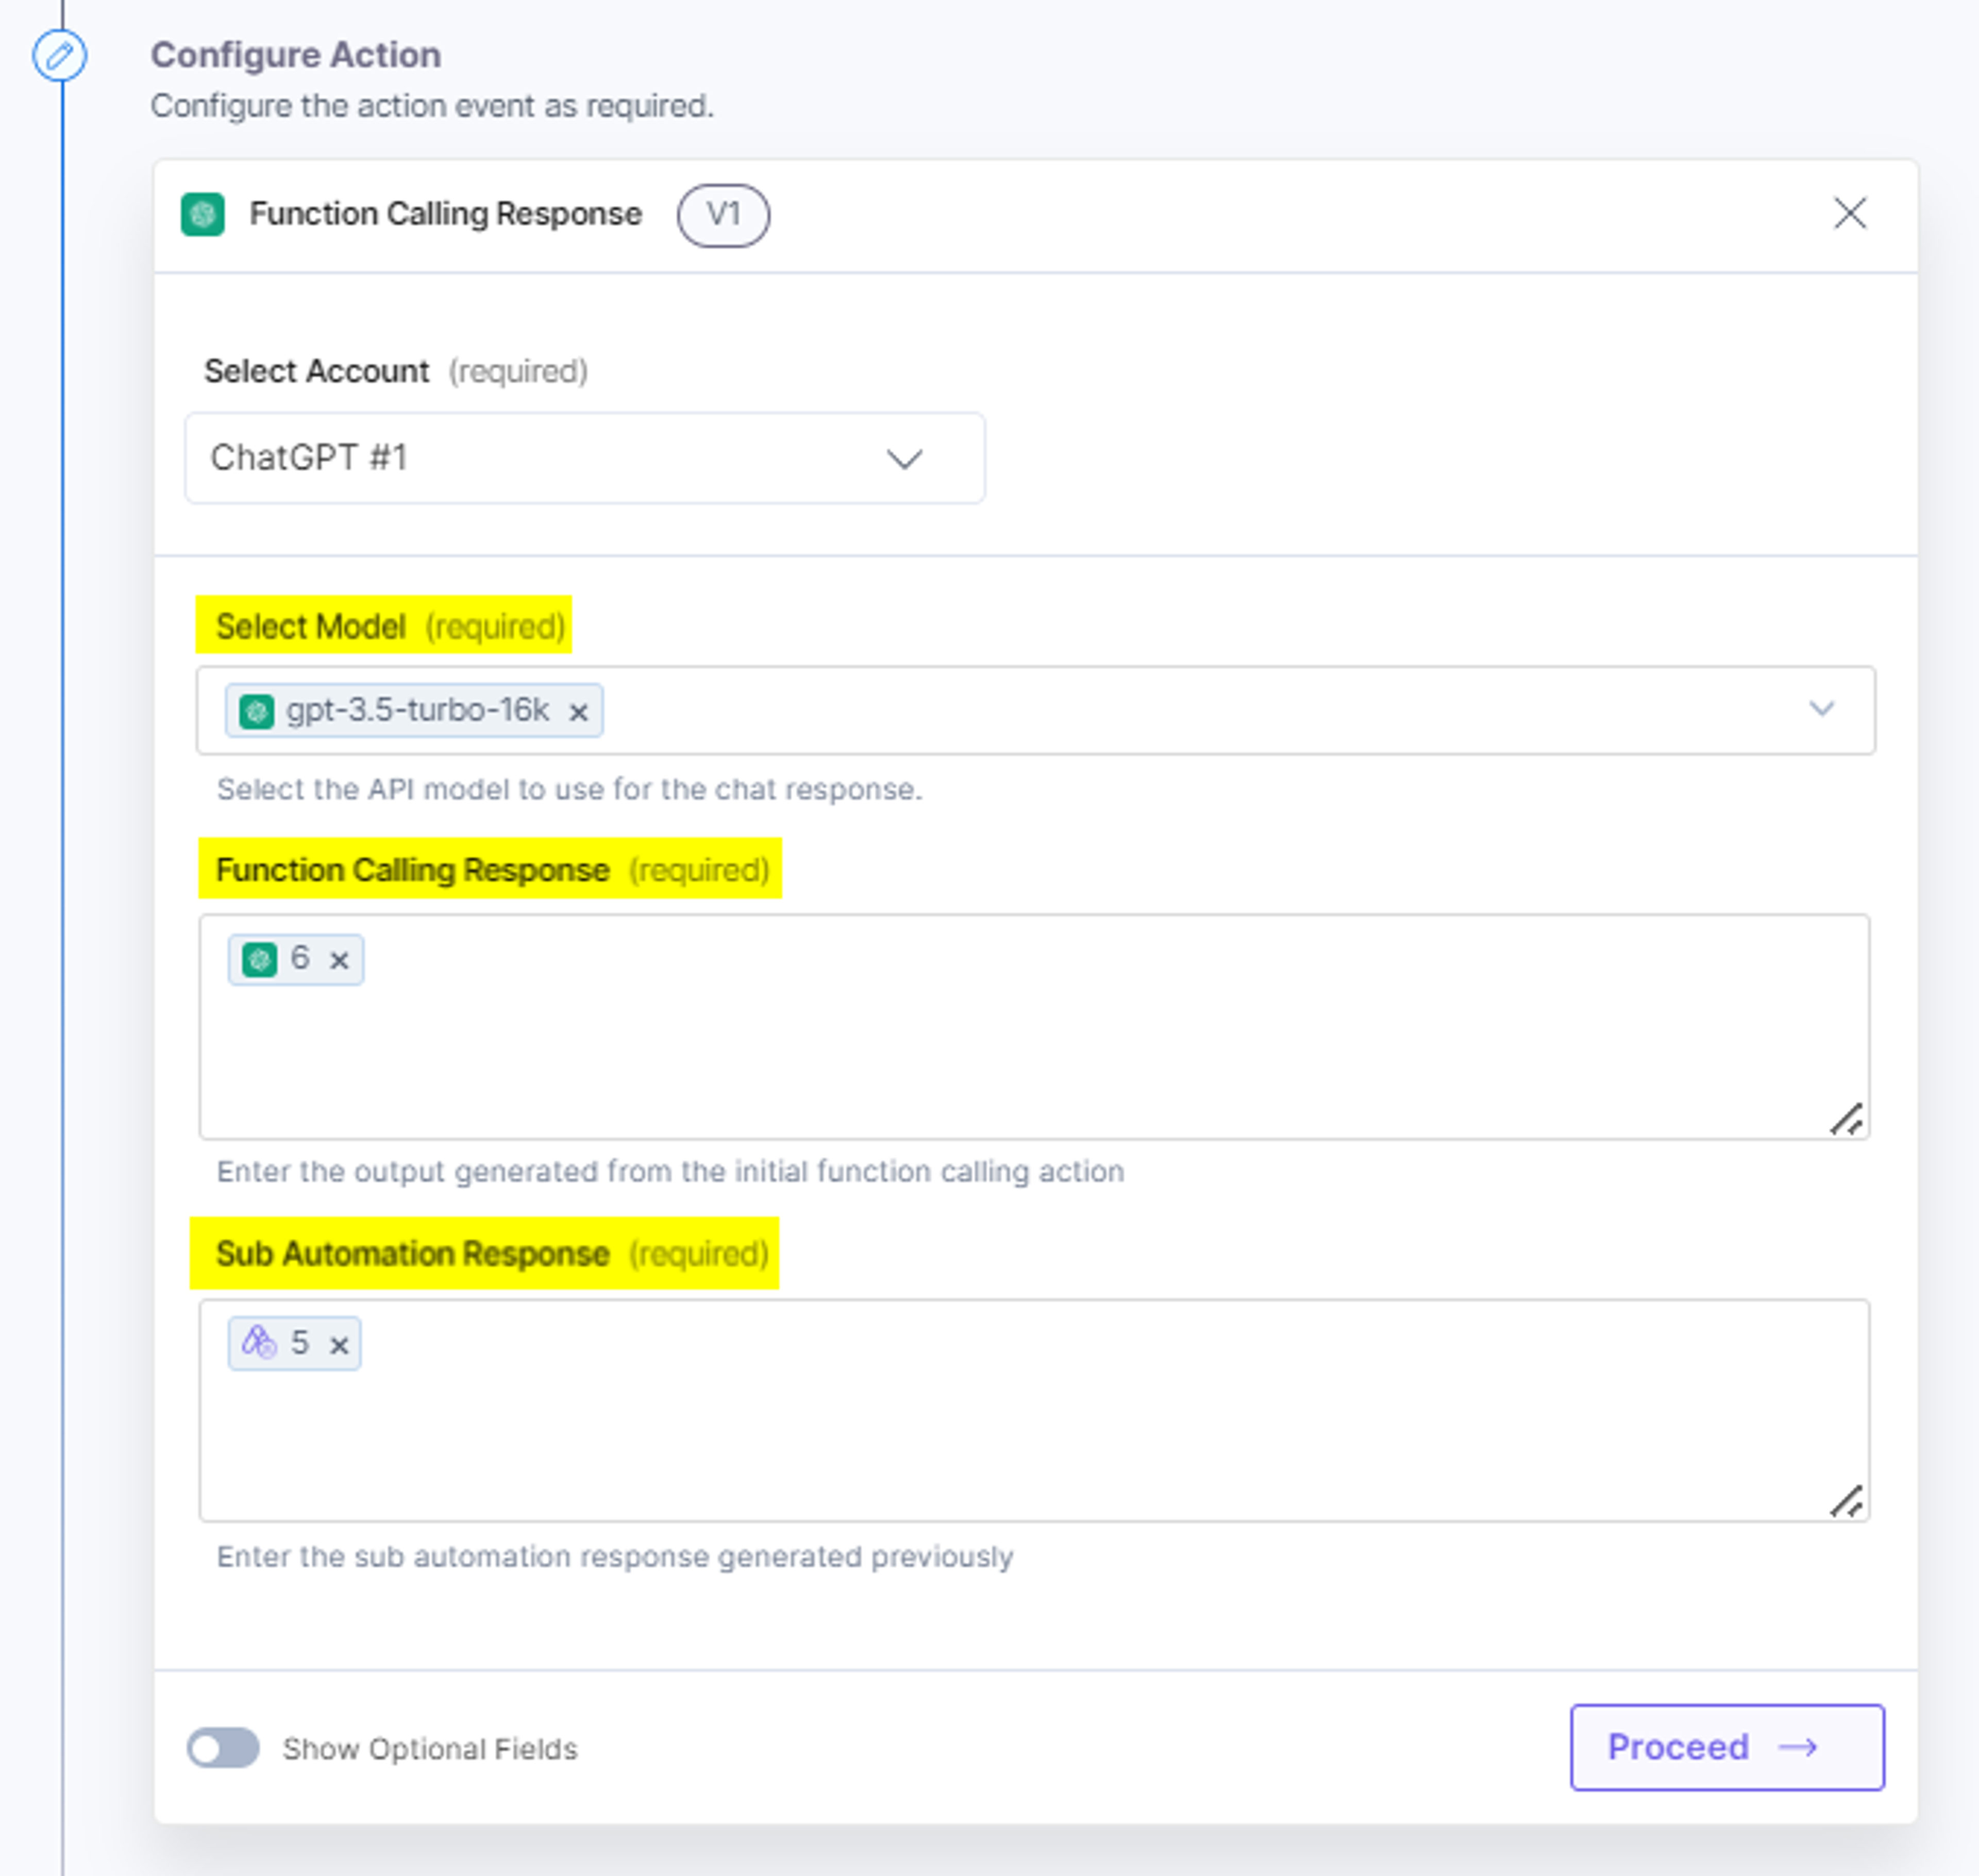
Task: Click the sub automation icon on the 5 tag
Action: coord(259,1343)
